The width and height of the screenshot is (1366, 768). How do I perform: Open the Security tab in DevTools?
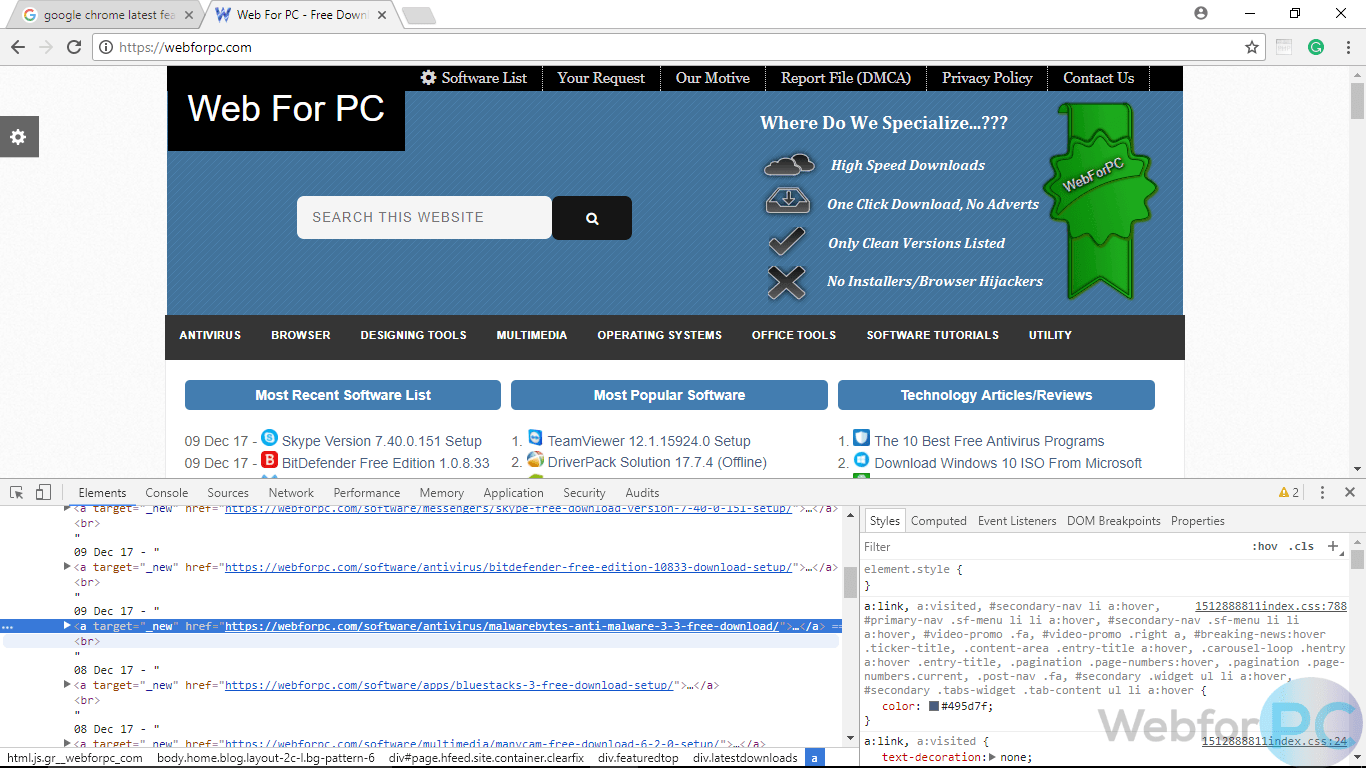tap(584, 492)
